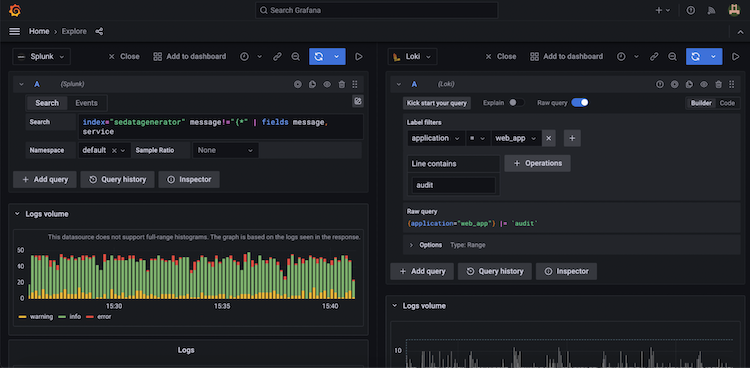The width and height of the screenshot is (750, 368).
Task: Switch Loki editor to Code mode
Action: click(x=727, y=103)
